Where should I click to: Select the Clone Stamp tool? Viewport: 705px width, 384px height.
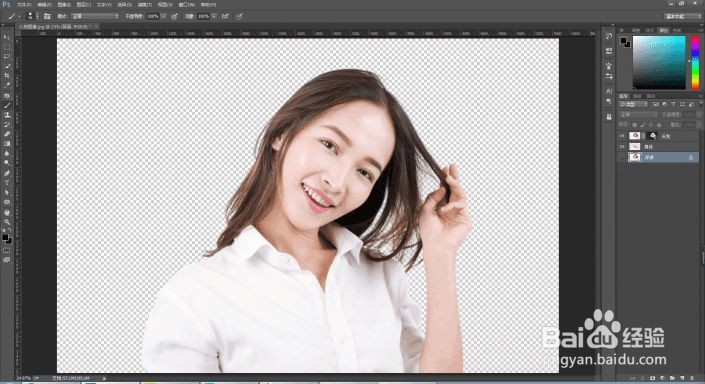point(7,115)
